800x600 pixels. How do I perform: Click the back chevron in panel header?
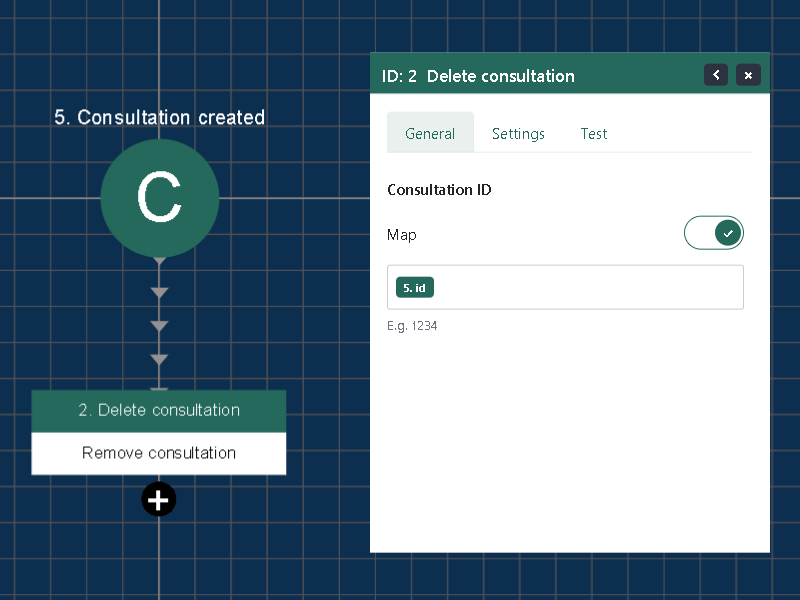(716, 75)
